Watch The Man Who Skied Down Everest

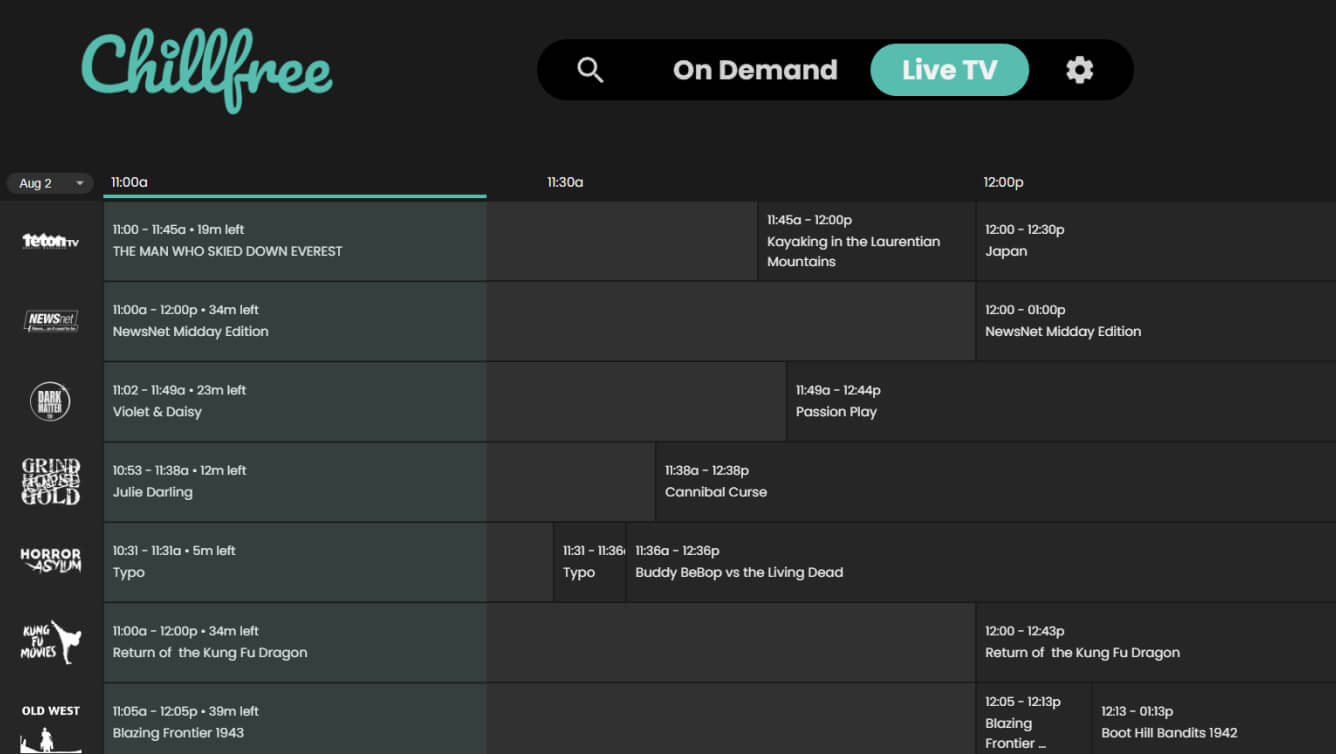[294, 241]
